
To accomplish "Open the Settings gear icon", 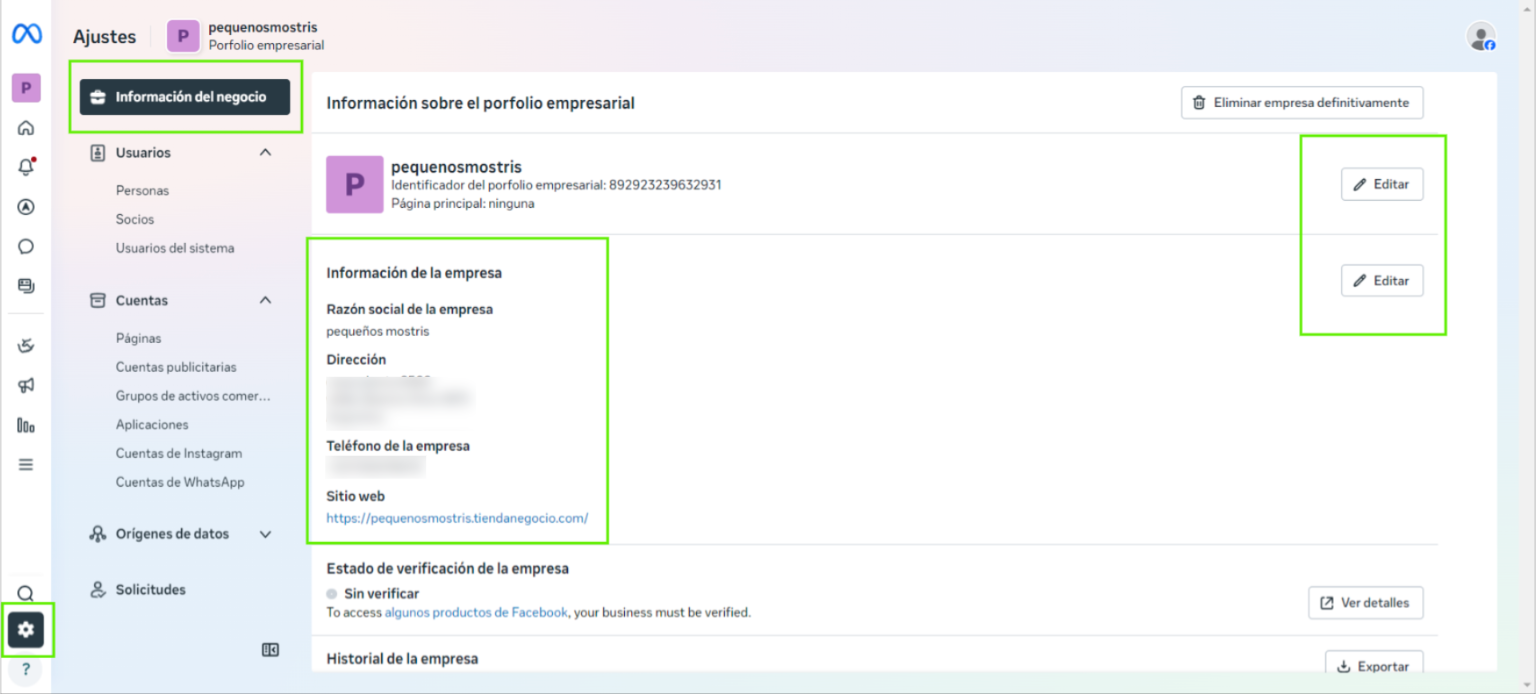I will (x=26, y=629).
